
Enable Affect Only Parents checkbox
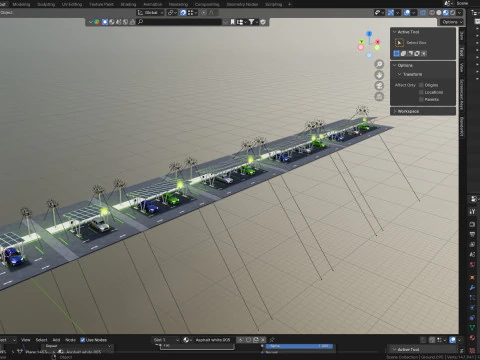coord(421,100)
